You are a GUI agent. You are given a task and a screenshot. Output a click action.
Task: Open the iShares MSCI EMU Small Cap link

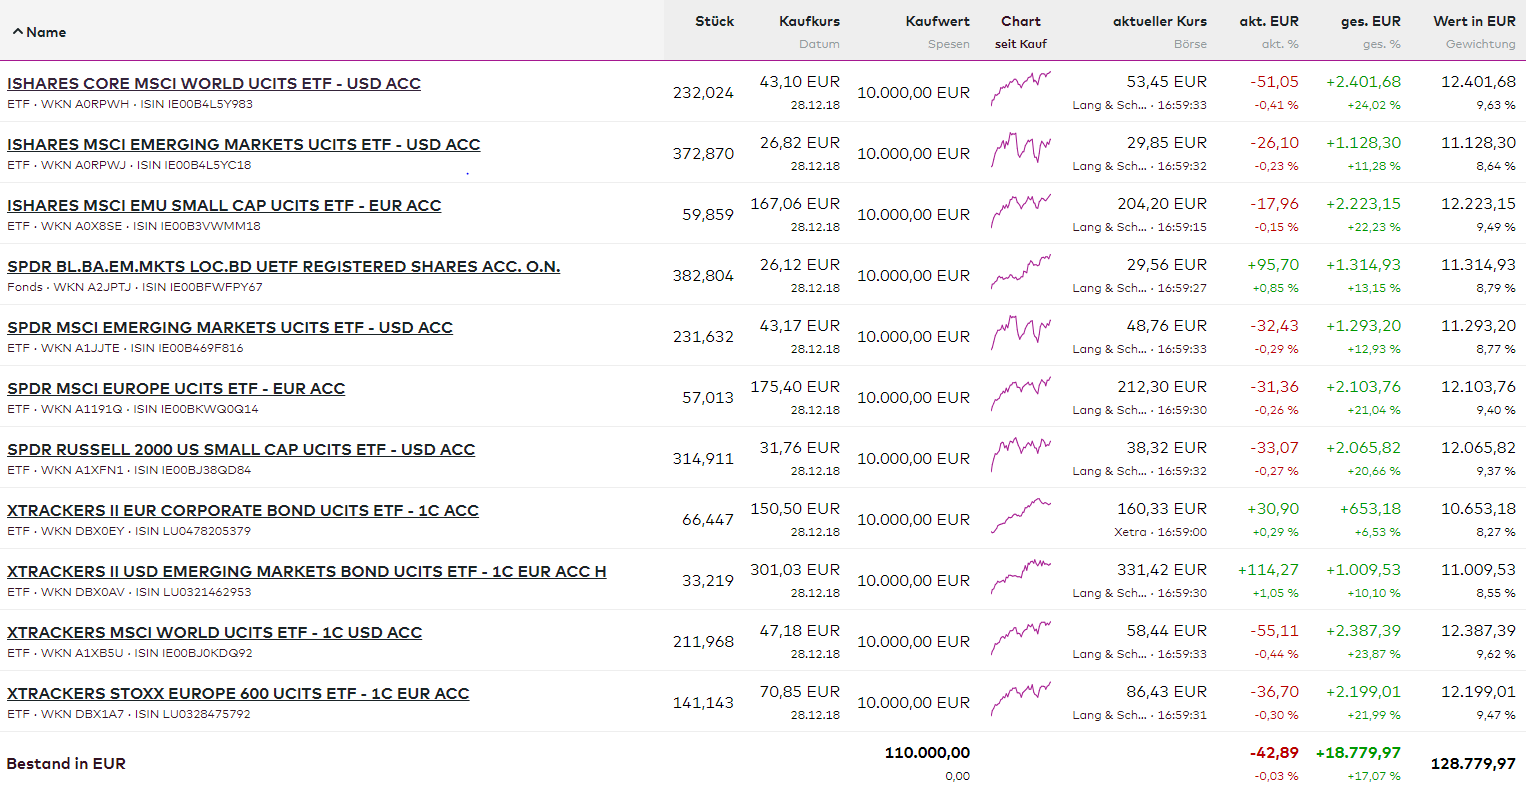224,206
